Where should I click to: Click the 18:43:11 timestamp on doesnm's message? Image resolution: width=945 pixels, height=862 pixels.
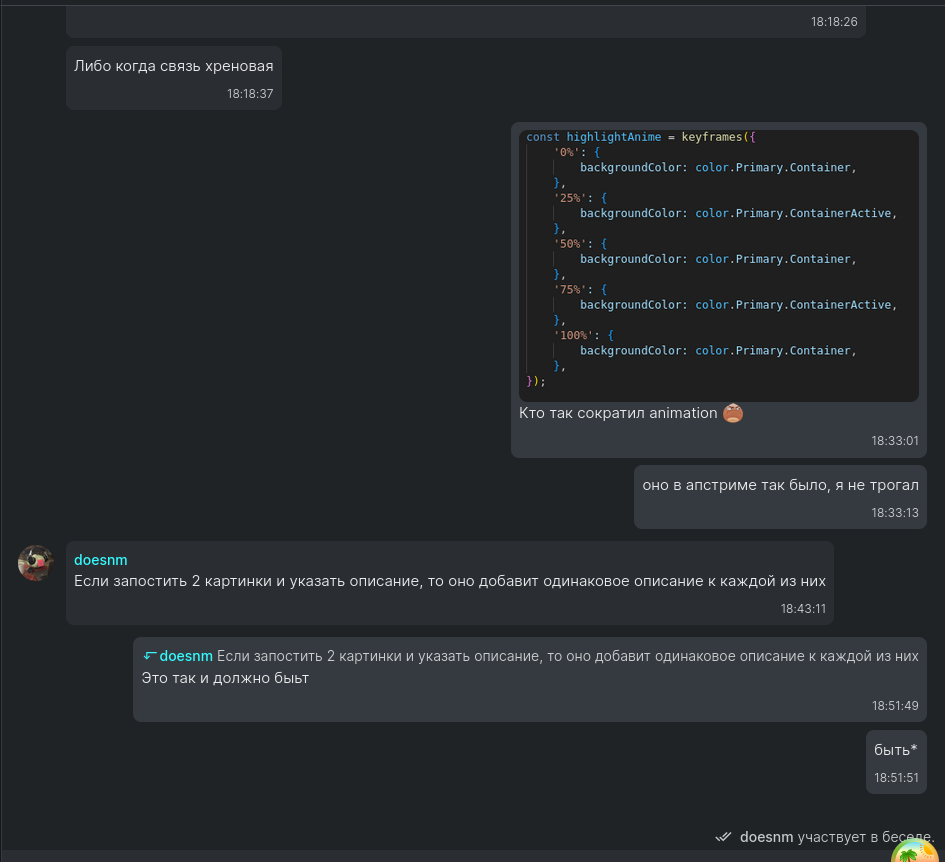pyautogui.click(x=803, y=608)
